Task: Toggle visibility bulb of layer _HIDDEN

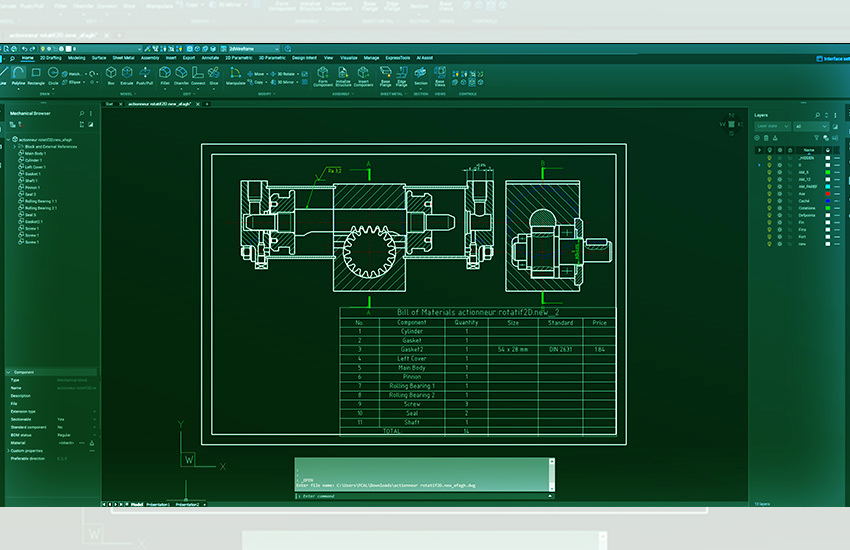Action: (x=769, y=158)
